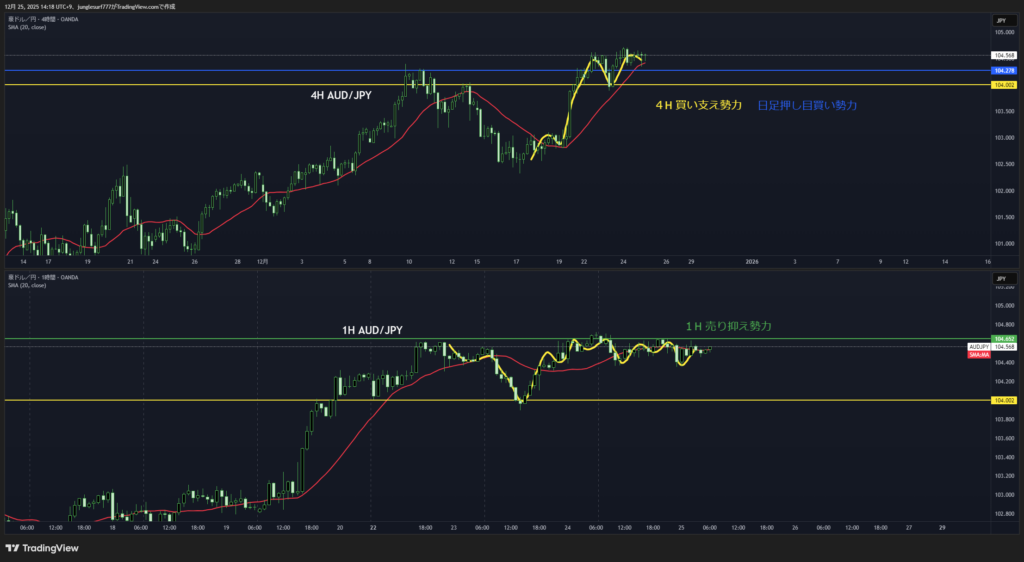The width and height of the screenshot is (1024, 562).
Task: Click the 2026 marker on top time axis
Action: pyautogui.click(x=753, y=260)
